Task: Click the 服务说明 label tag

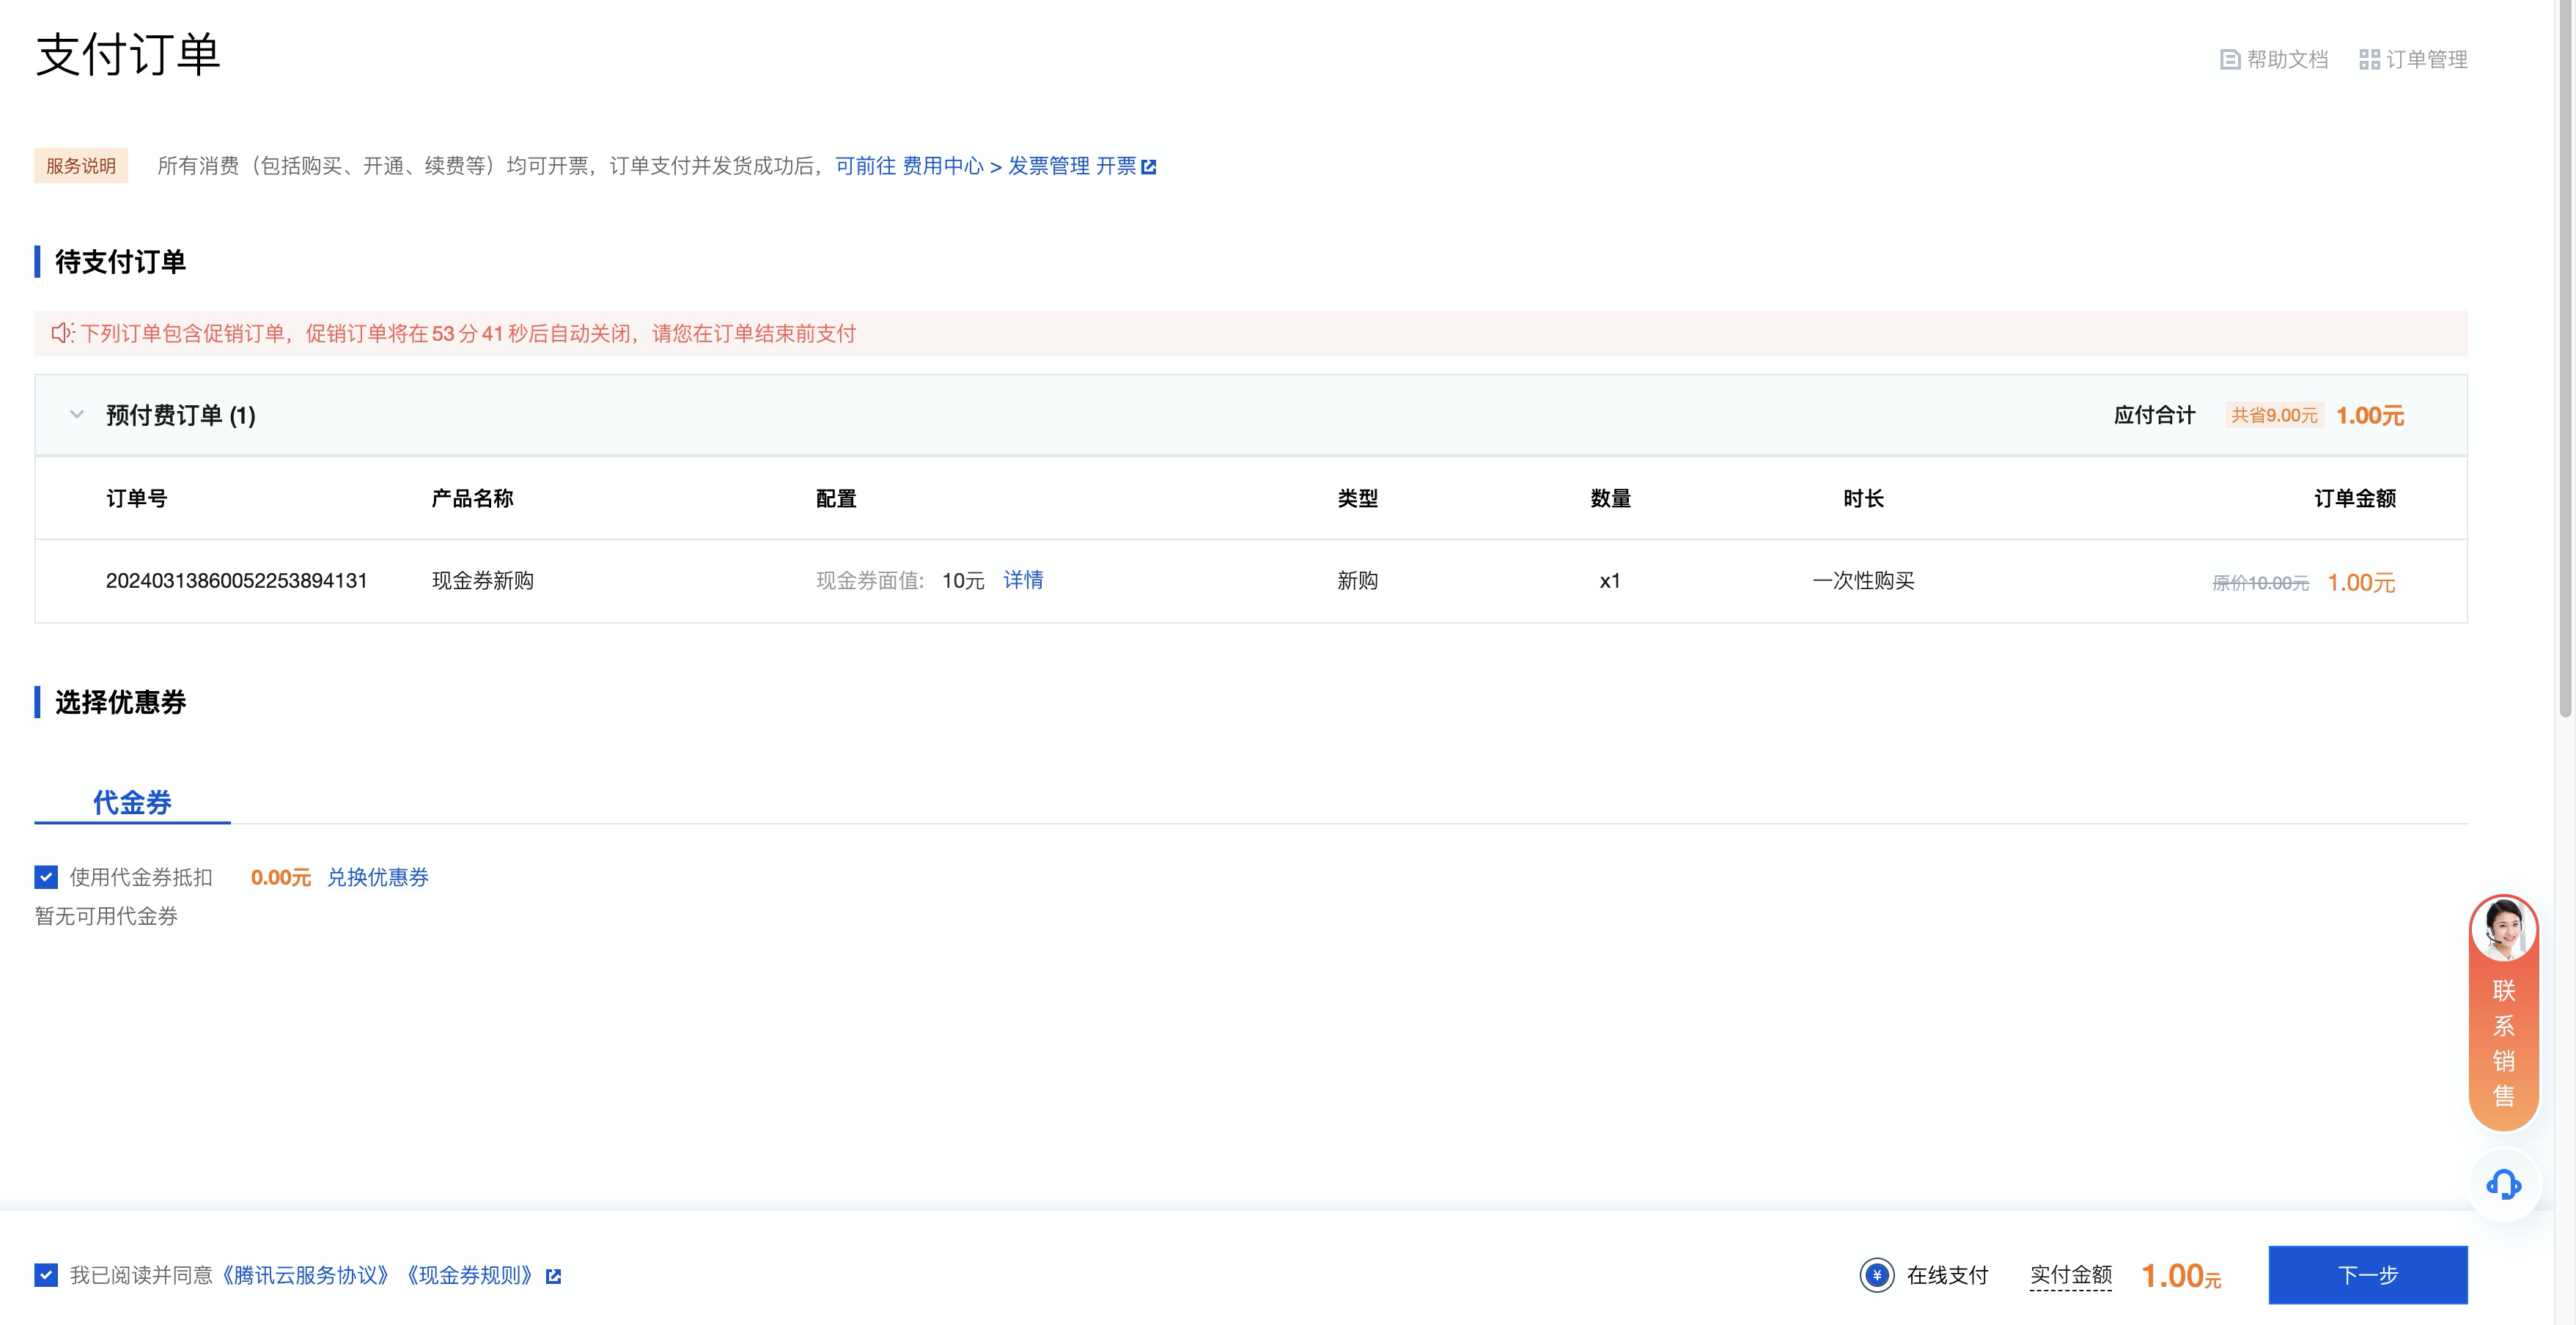Action: (x=81, y=166)
